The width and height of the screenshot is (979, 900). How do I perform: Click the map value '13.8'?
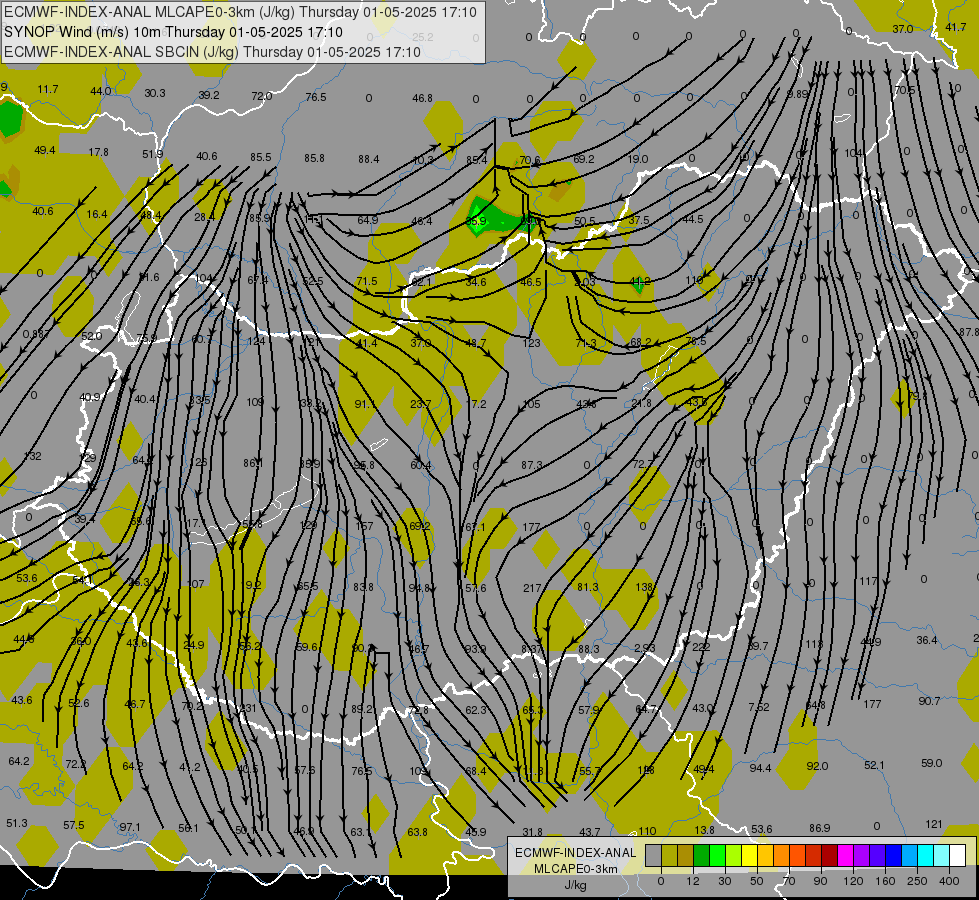point(704,830)
